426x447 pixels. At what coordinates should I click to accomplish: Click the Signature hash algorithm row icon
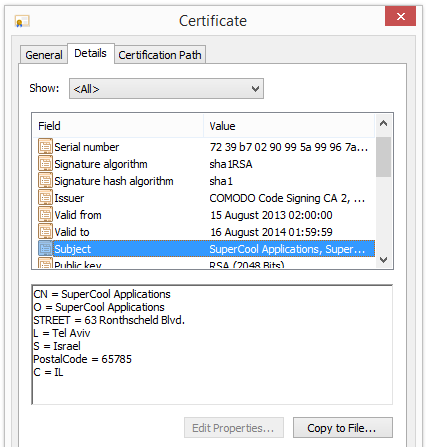(x=45, y=181)
